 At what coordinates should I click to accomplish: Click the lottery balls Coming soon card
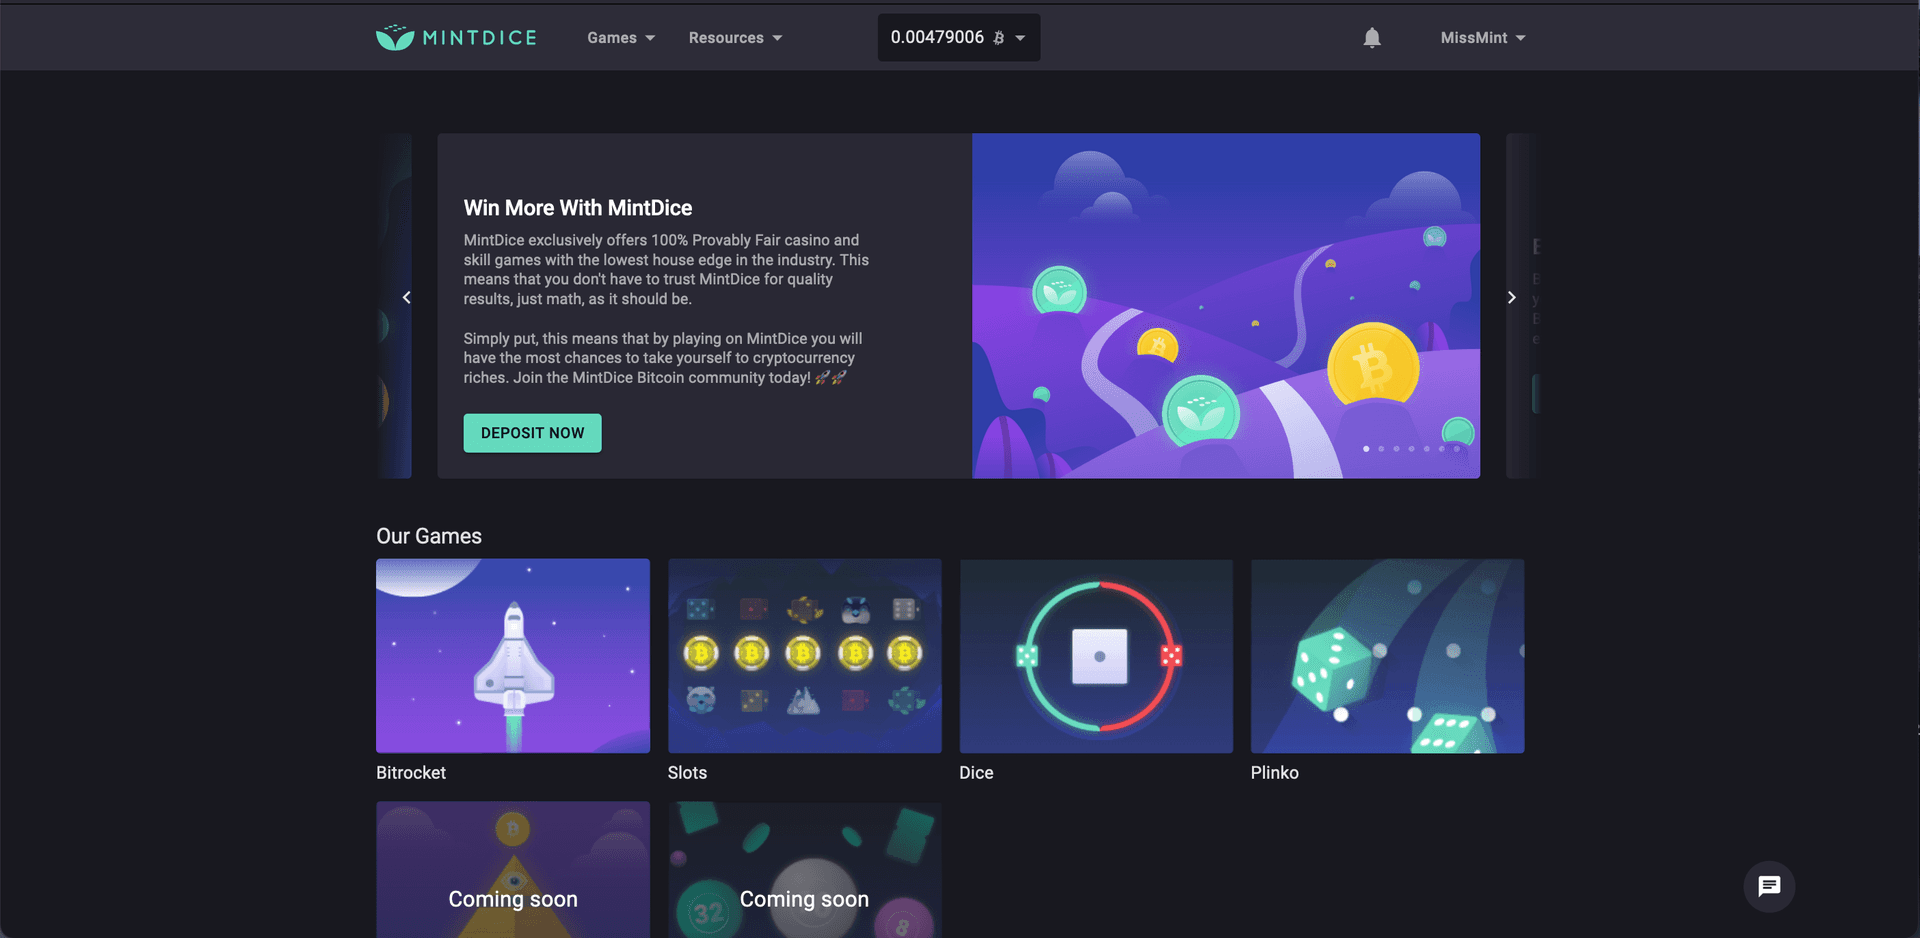tap(804, 870)
